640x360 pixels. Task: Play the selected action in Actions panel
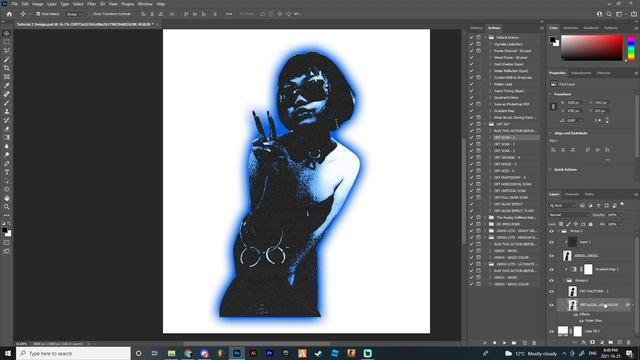(x=504, y=343)
